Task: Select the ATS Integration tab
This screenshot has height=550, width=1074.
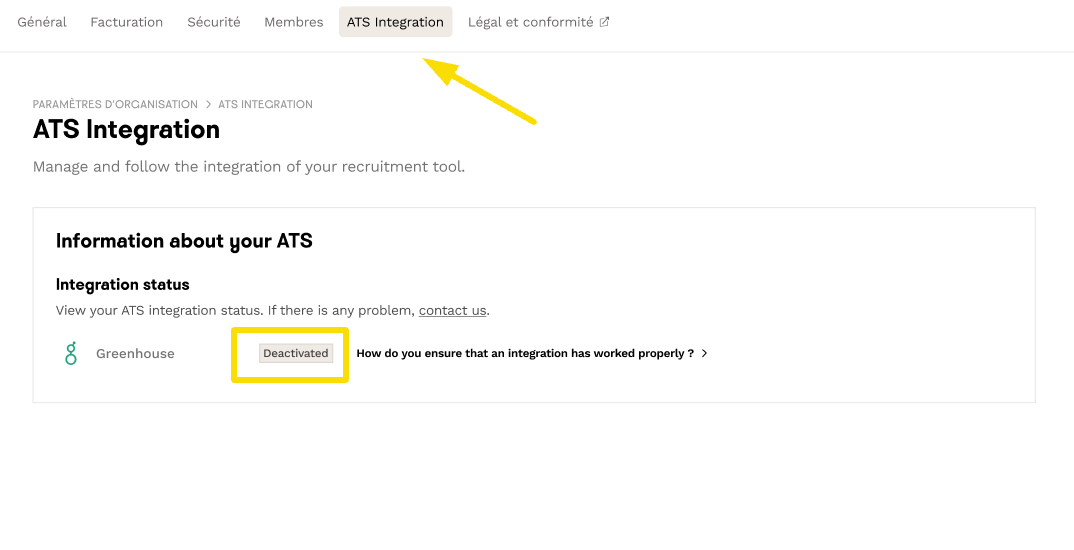Action: [395, 22]
